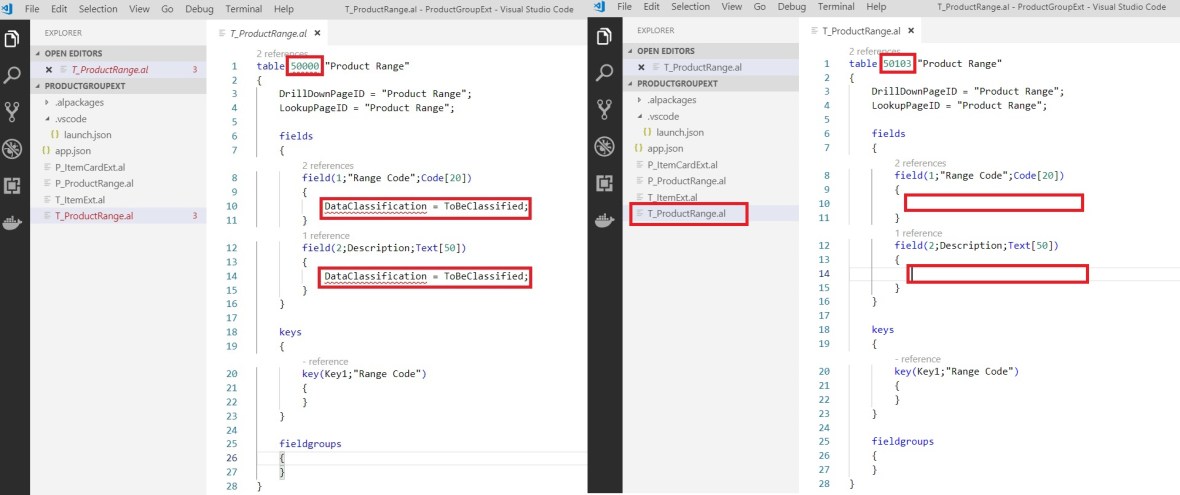Open T_ItemExt.al file in left window's explorer
The width and height of the screenshot is (1180, 495).
click(x=79, y=199)
